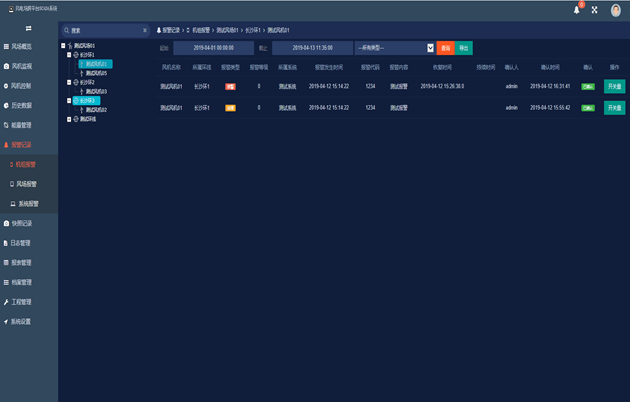This screenshot has height=402, width=630.
Task: Clear the tree search with the X
Action: click(x=145, y=31)
